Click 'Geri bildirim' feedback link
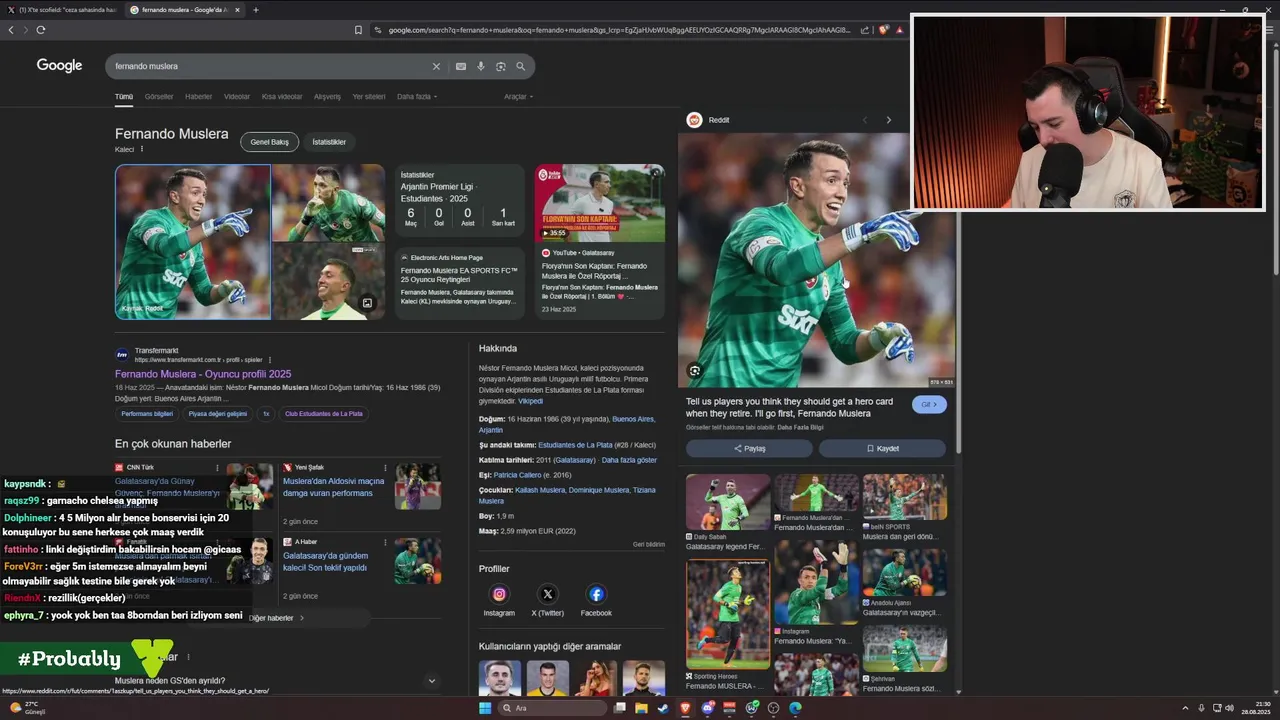Viewport: 1280px width, 720px height. (x=649, y=545)
